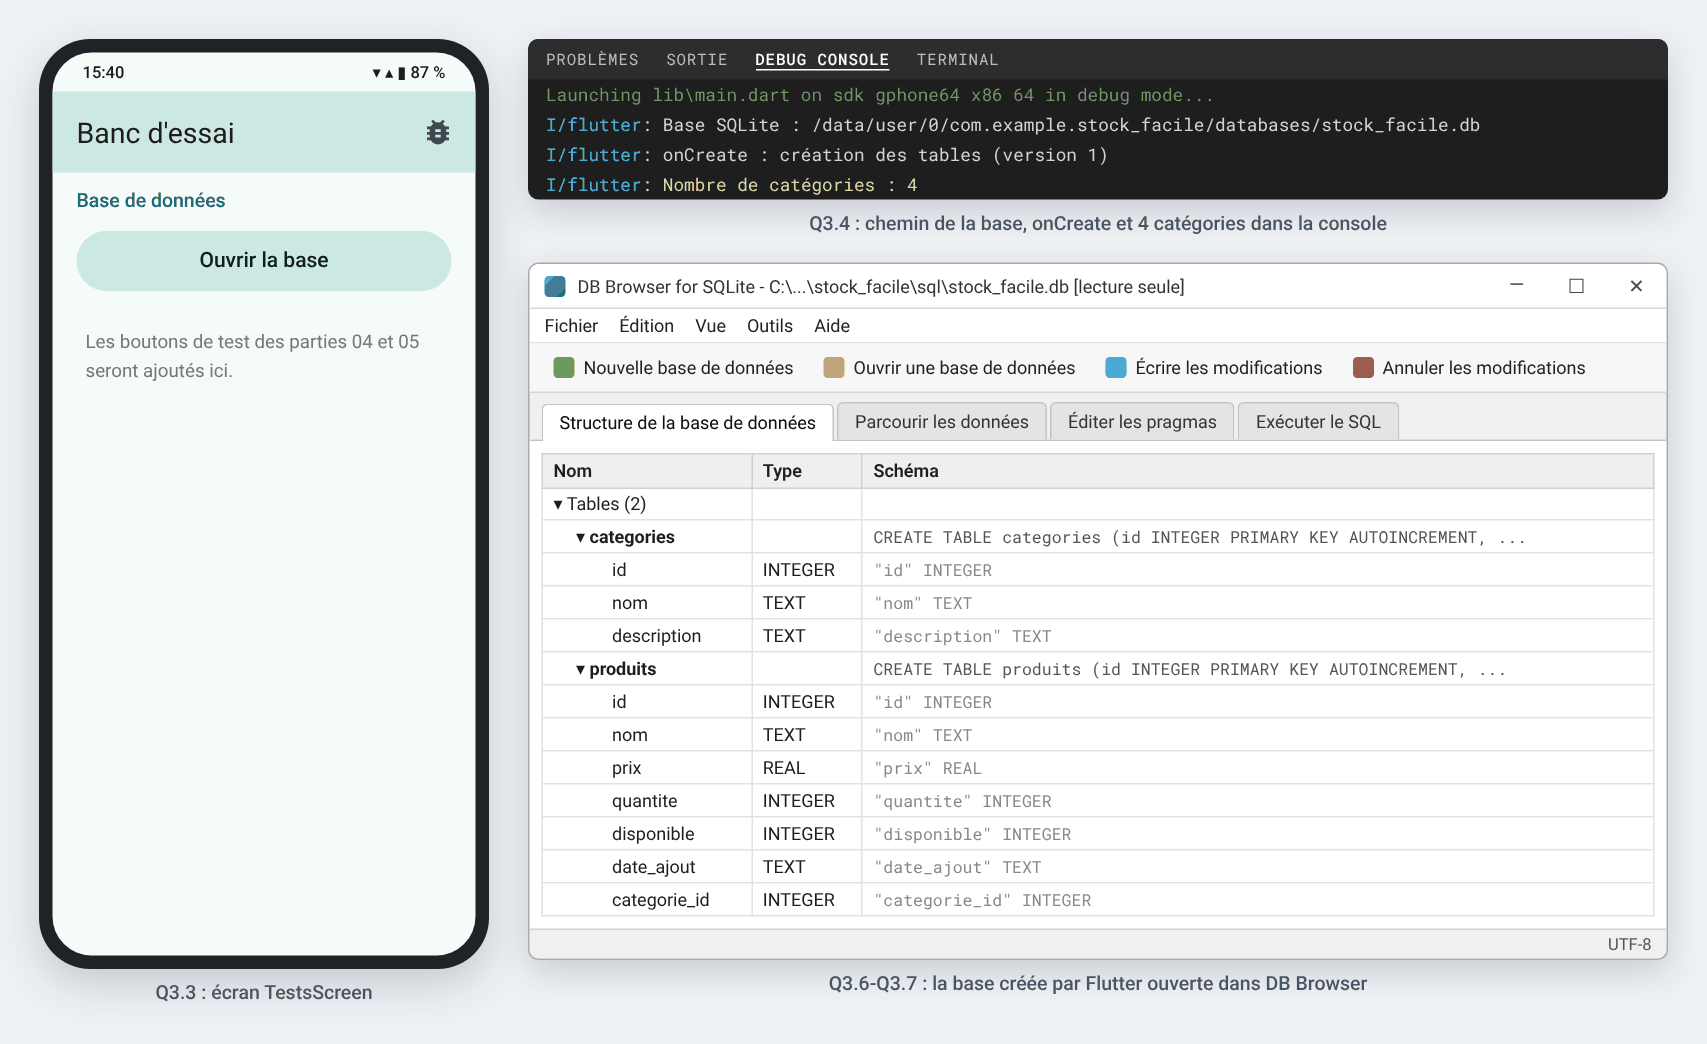Open the Fichier menu
The image size is (1707, 1044).
click(571, 326)
